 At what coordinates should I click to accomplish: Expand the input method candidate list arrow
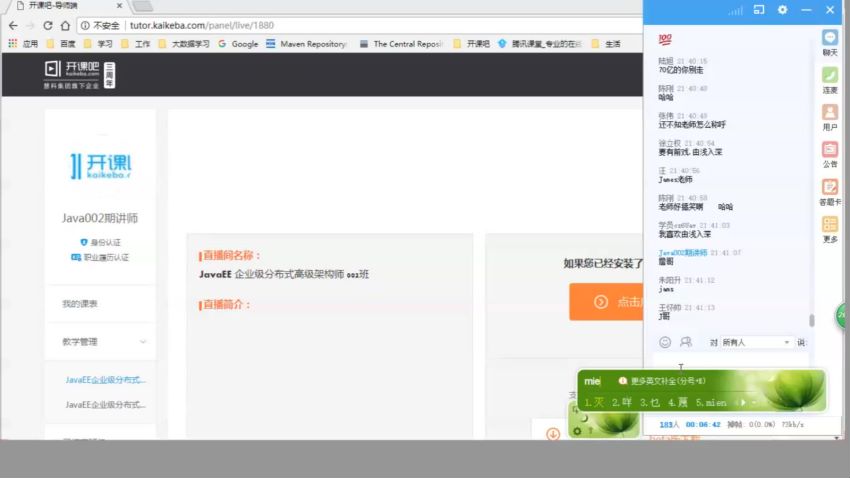coord(755,403)
